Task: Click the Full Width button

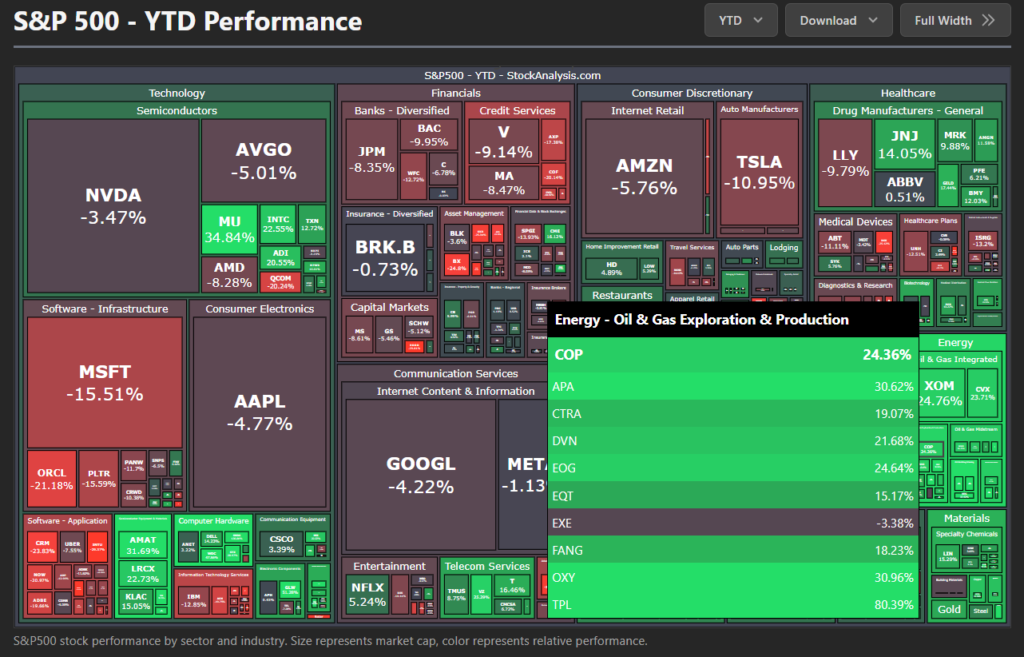Action: (955, 20)
